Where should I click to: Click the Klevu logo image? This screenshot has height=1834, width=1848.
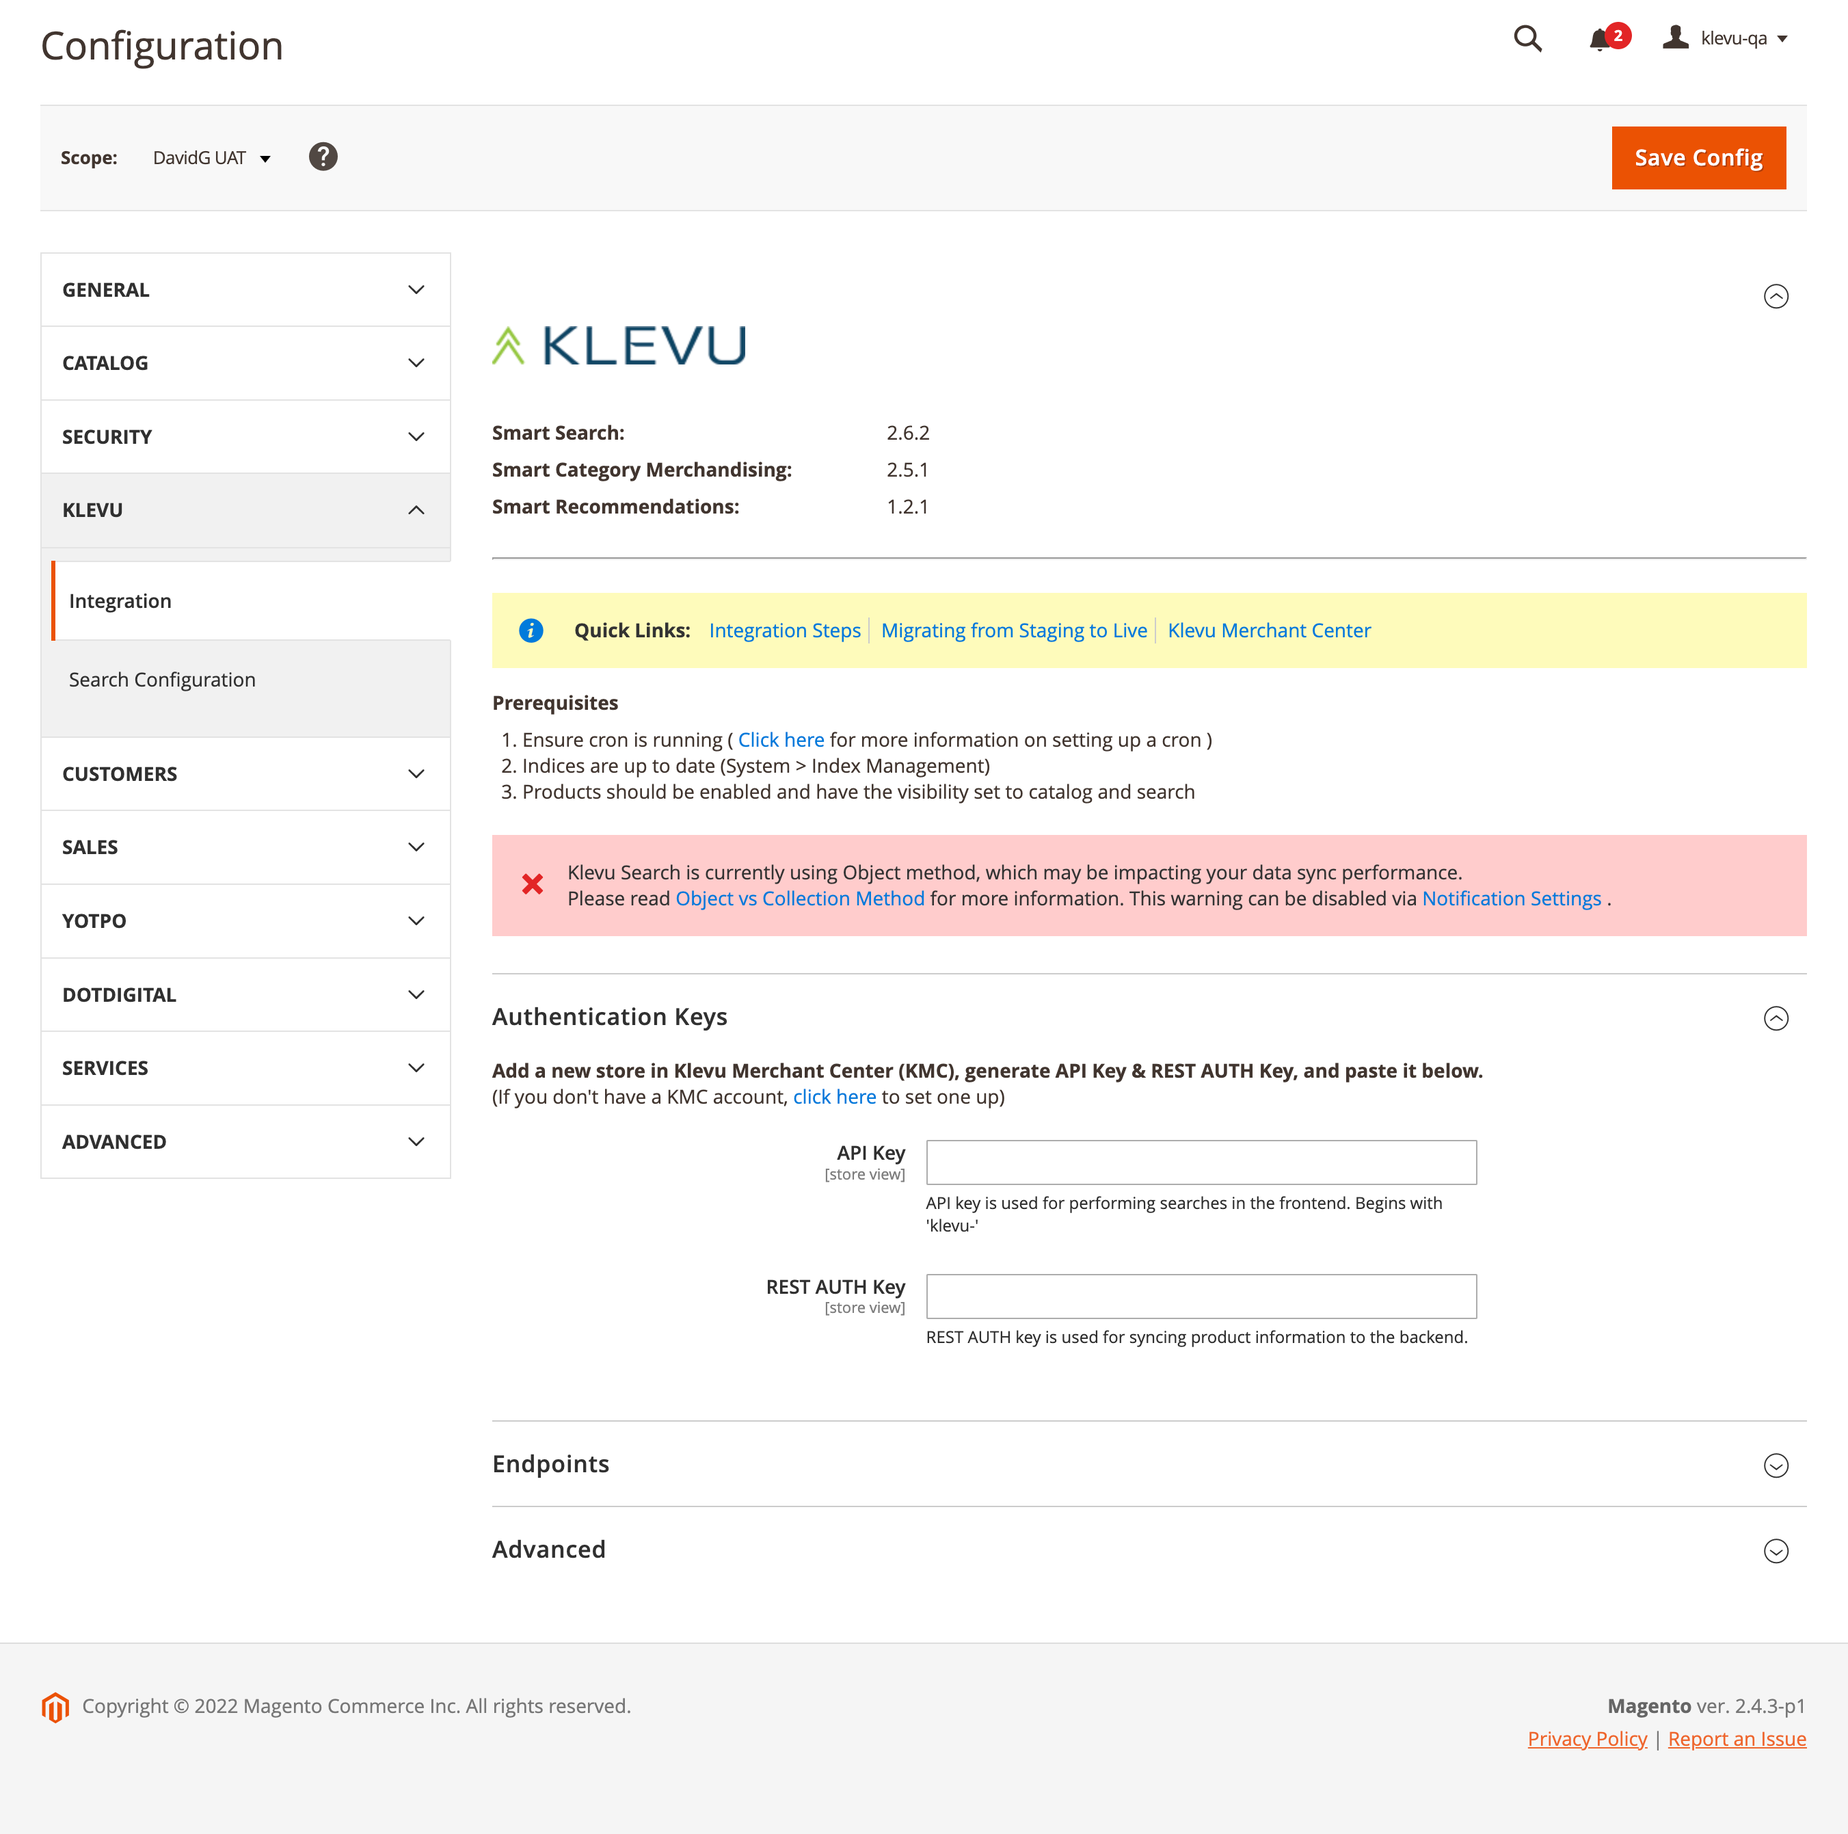click(619, 345)
